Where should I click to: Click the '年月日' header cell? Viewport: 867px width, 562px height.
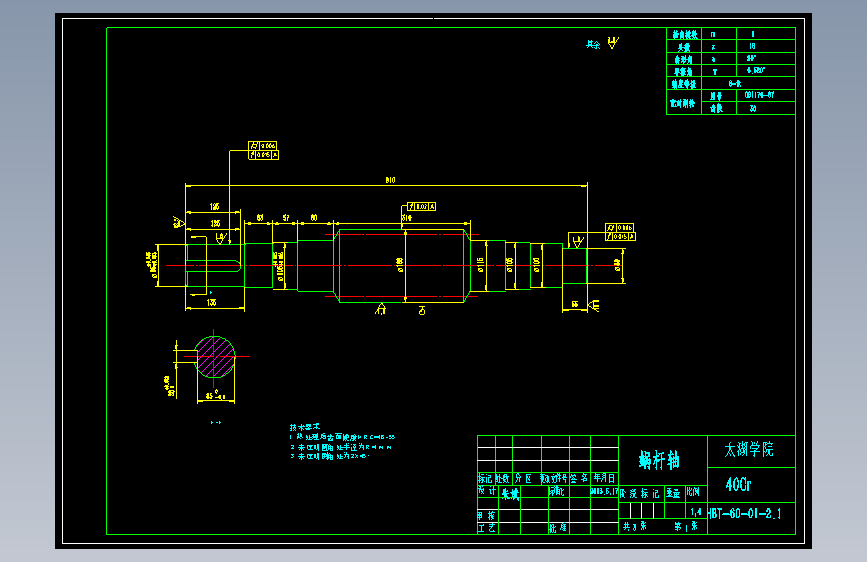604,478
